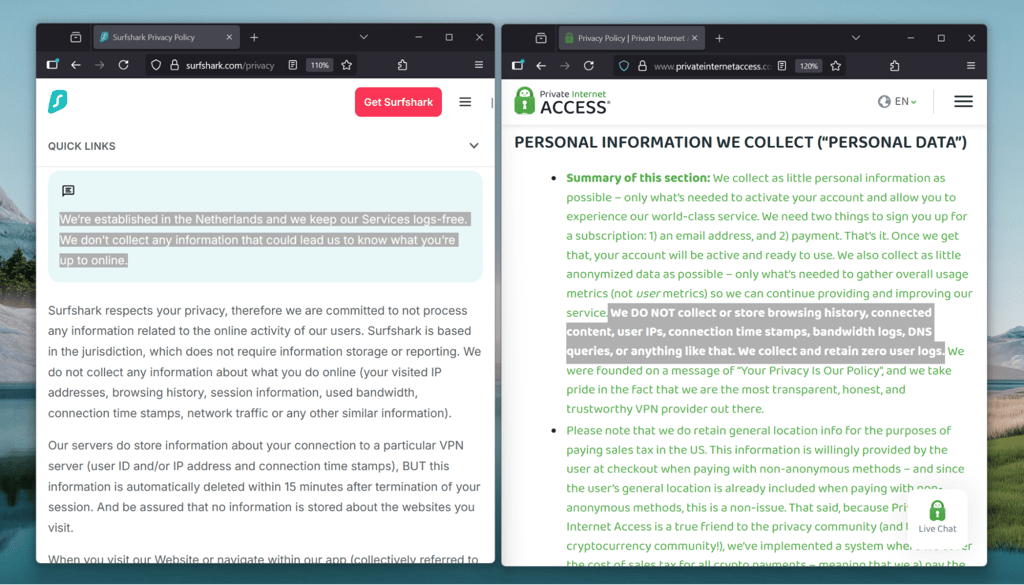The height and width of the screenshot is (585, 1024).
Task: Open Firefox application menu in right window
Action: tap(970, 65)
